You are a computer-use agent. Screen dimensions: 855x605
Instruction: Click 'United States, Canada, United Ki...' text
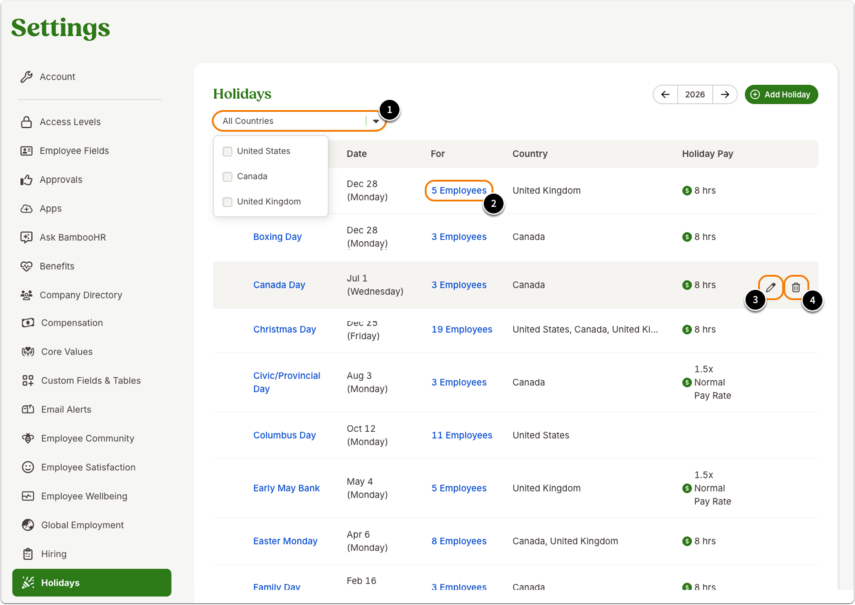pyautogui.click(x=585, y=330)
